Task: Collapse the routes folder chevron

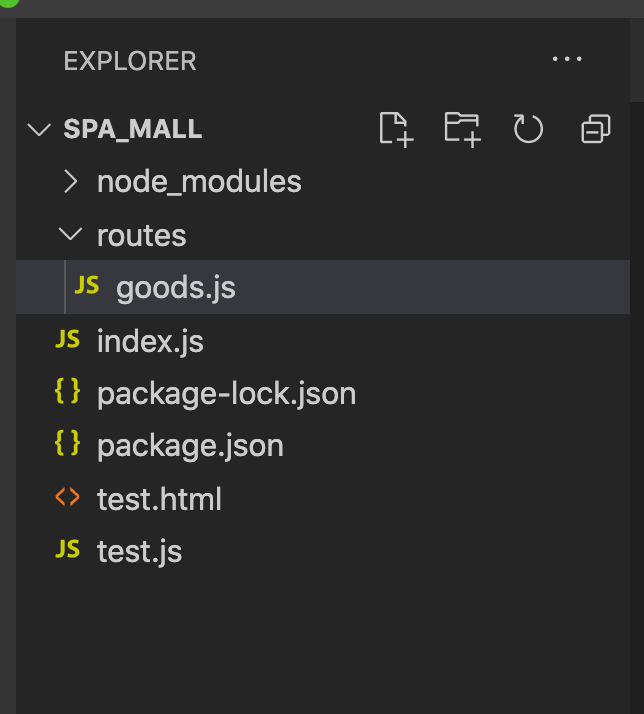Action: [x=70, y=235]
